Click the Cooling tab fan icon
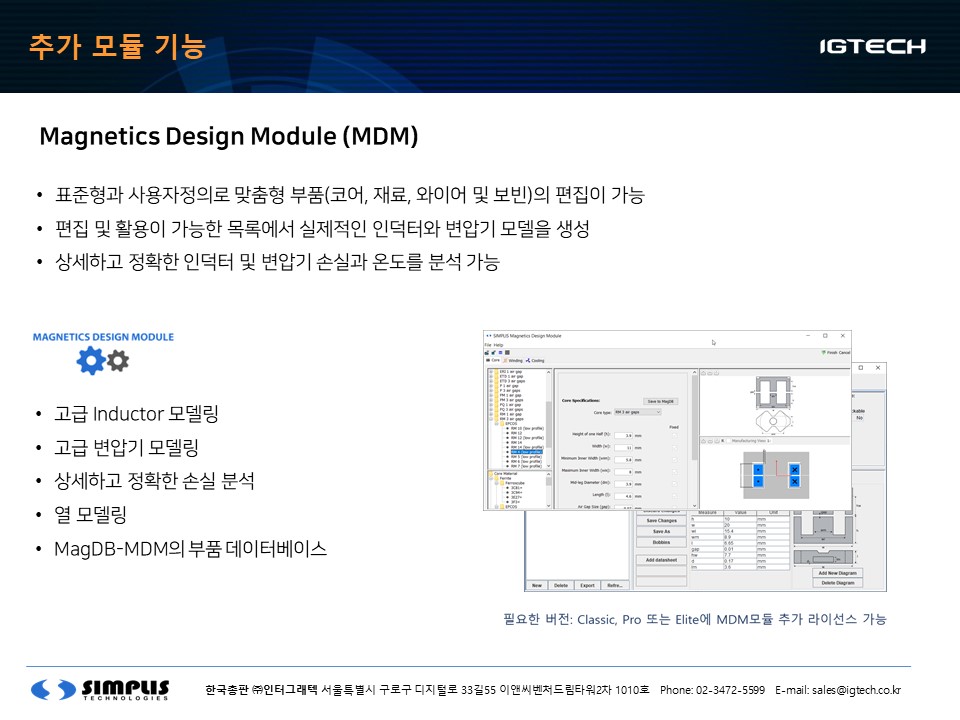Viewport: 960px width, 720px height. click(528, 361)
